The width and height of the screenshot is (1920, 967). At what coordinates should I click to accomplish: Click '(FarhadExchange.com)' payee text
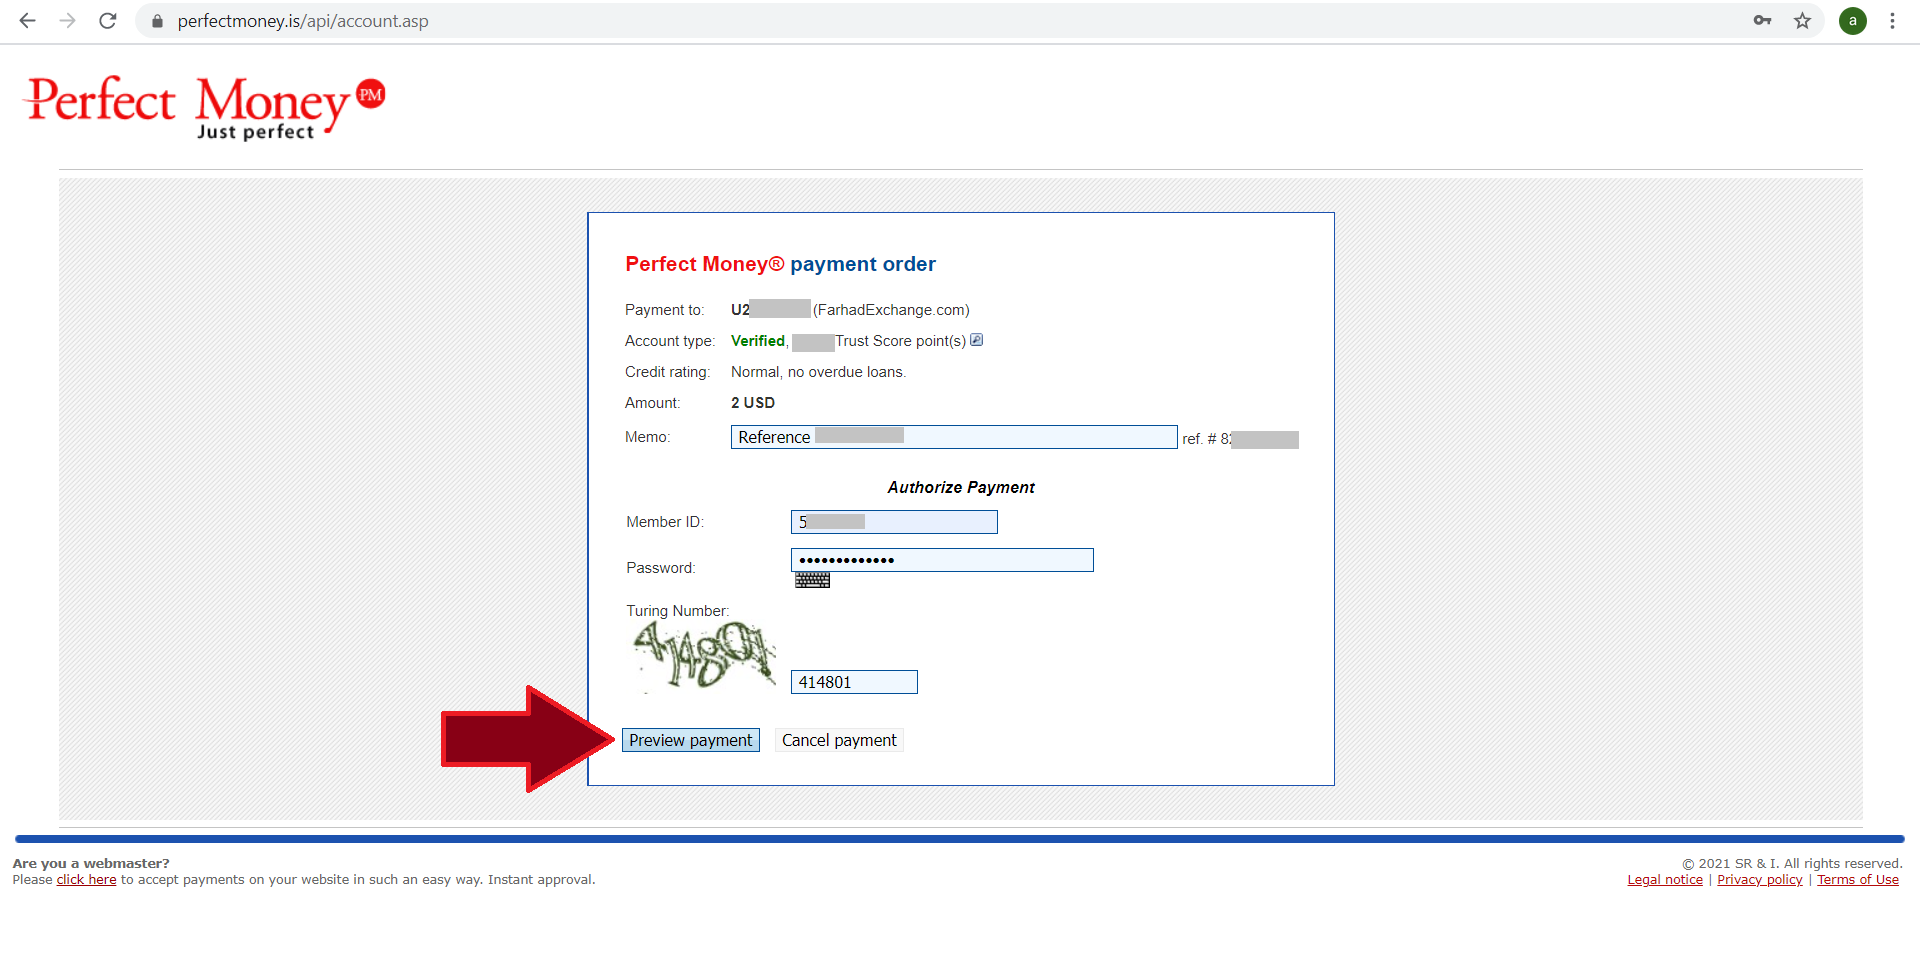(x=891, y=310)
